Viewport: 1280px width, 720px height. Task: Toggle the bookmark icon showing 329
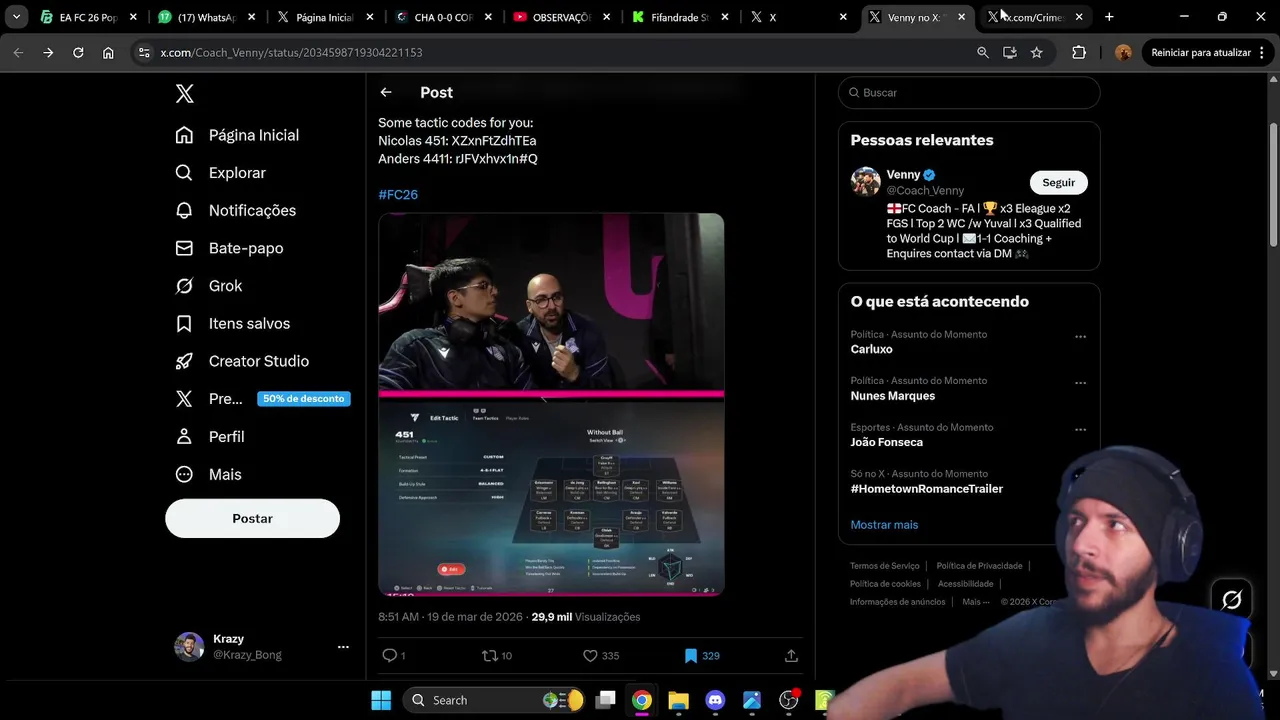point(690,656)
